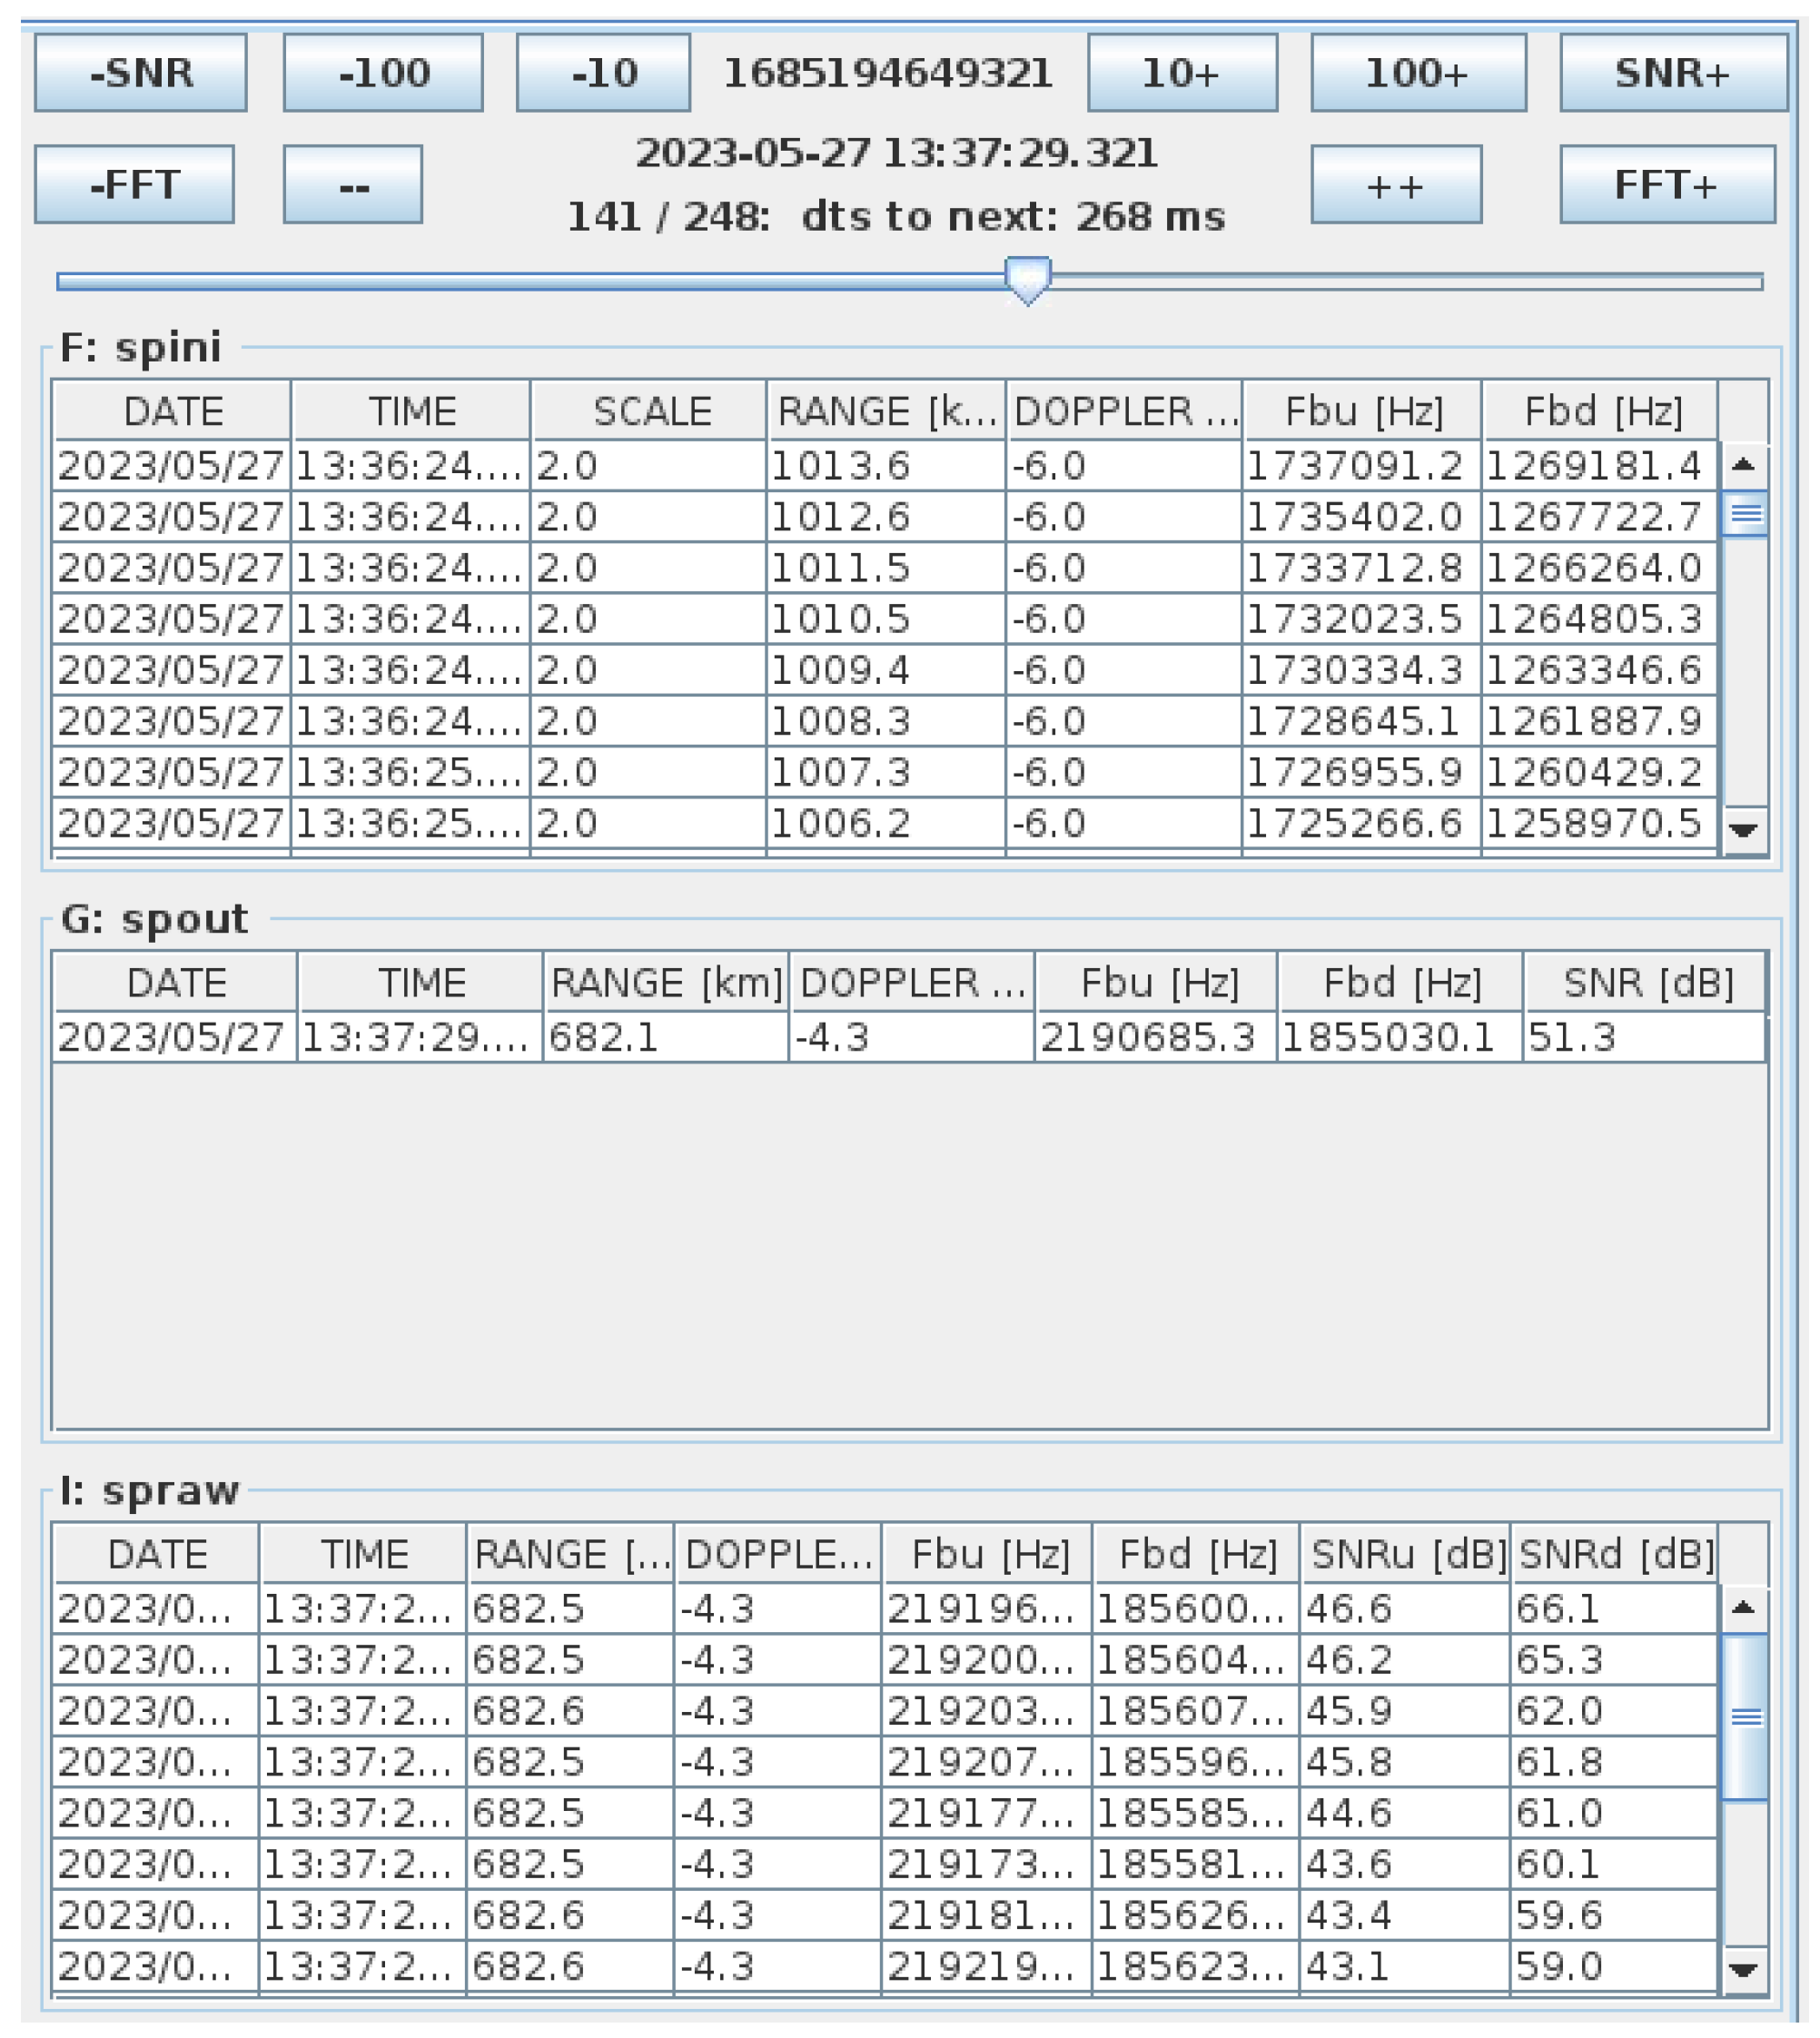Screen dimensions: 1820x2038
Task: Select spout range cell 682.1
Action: tap(666, 1037)
